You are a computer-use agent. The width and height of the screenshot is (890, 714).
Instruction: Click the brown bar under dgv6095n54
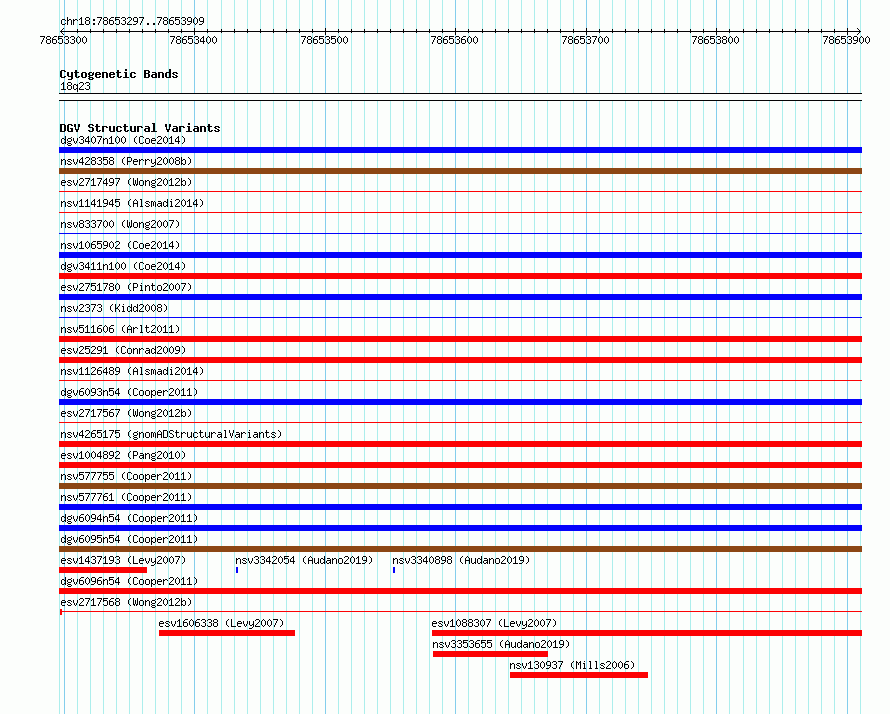(x=460, y=549)
